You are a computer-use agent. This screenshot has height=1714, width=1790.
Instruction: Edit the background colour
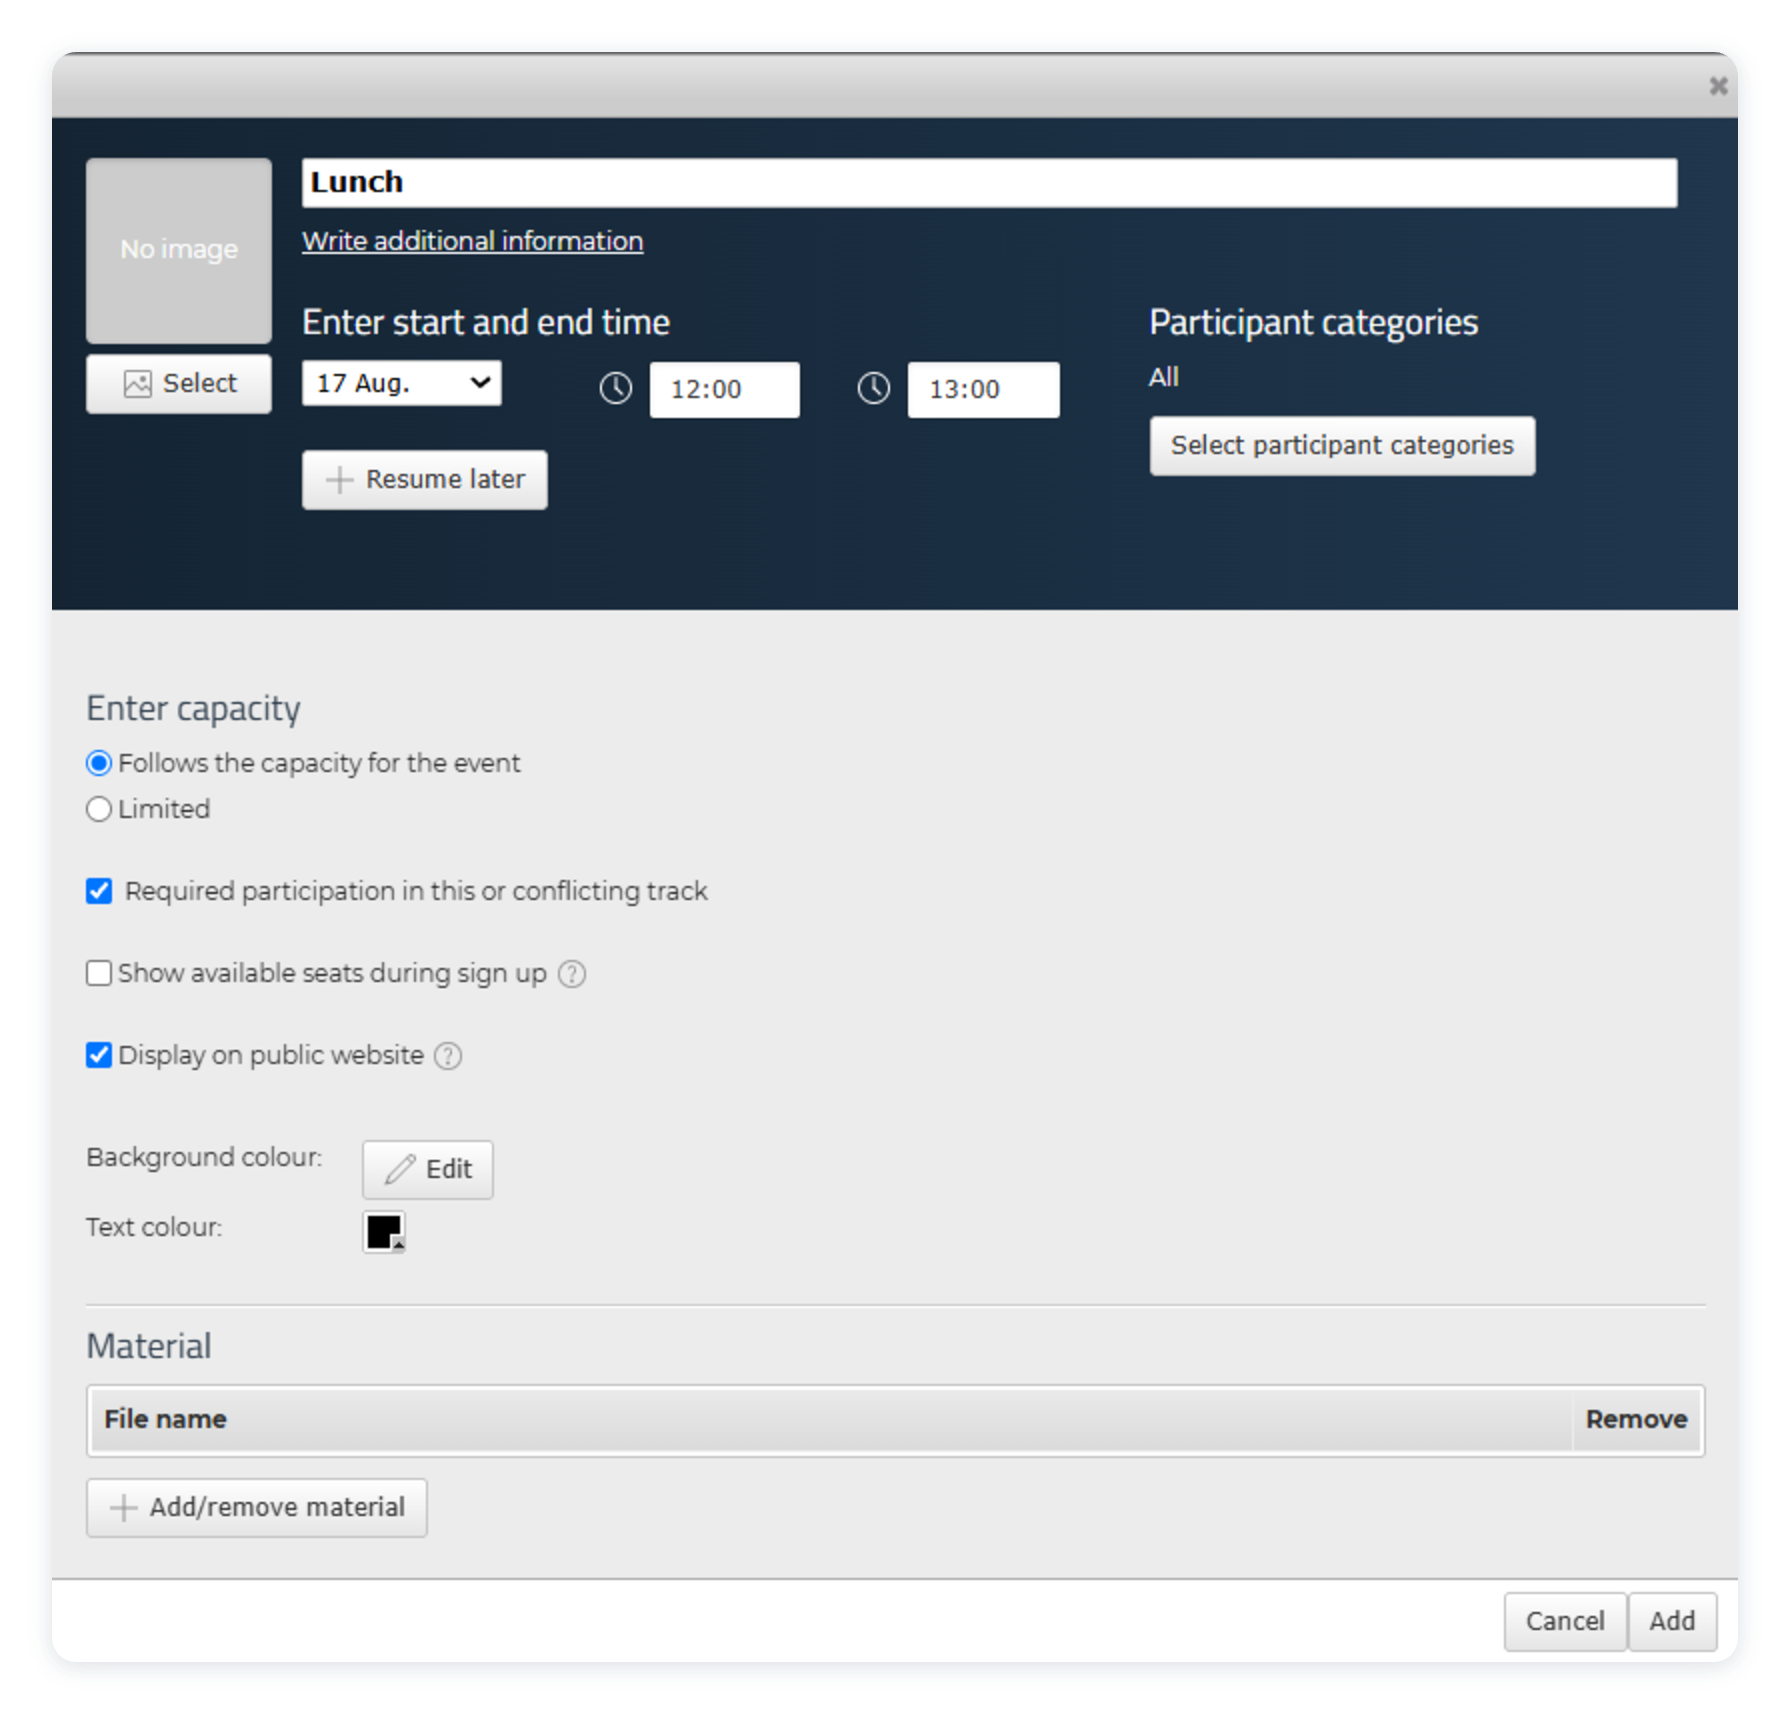click(428, 1169)
